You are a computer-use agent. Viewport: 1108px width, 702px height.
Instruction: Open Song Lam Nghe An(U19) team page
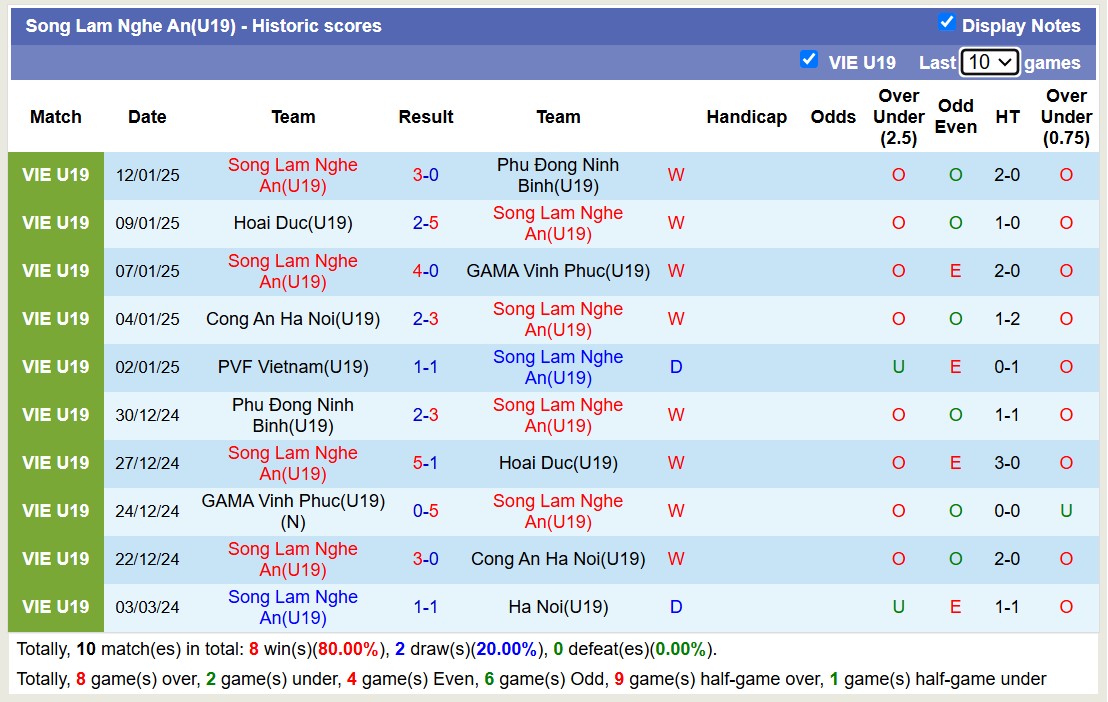tap(292, 175)
